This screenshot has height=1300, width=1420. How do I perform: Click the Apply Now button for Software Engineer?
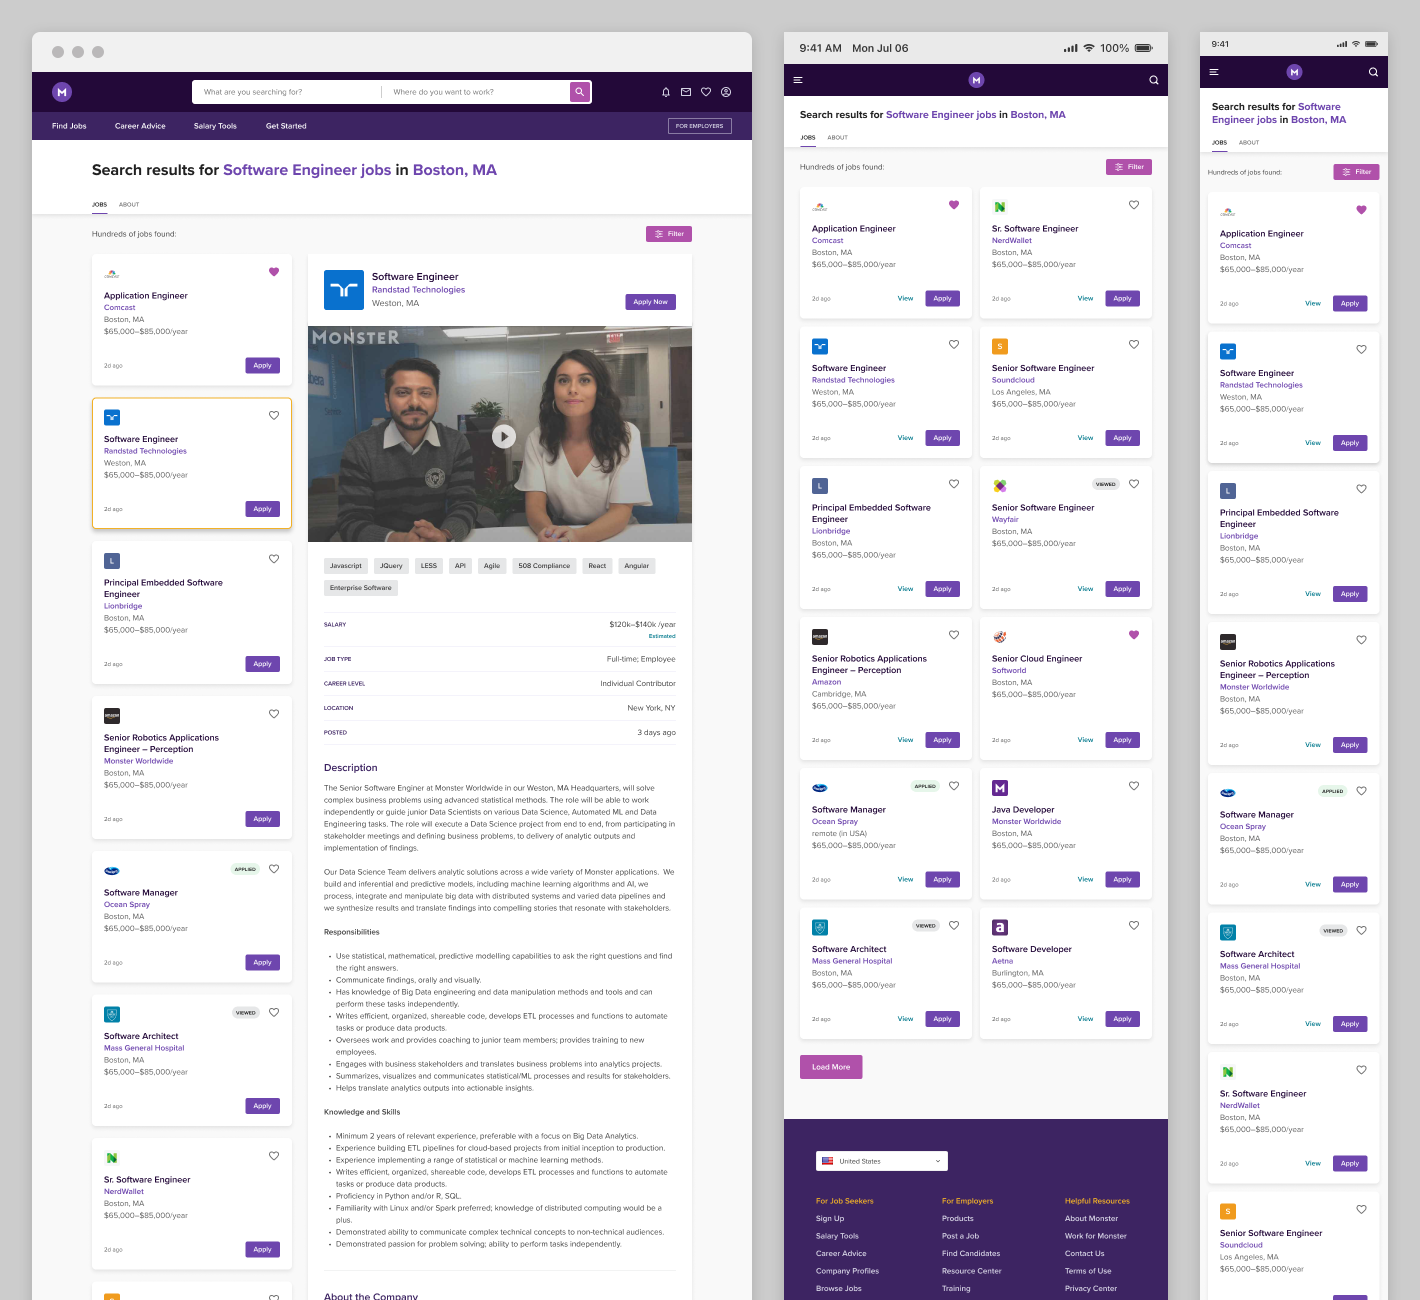point(650,302)
